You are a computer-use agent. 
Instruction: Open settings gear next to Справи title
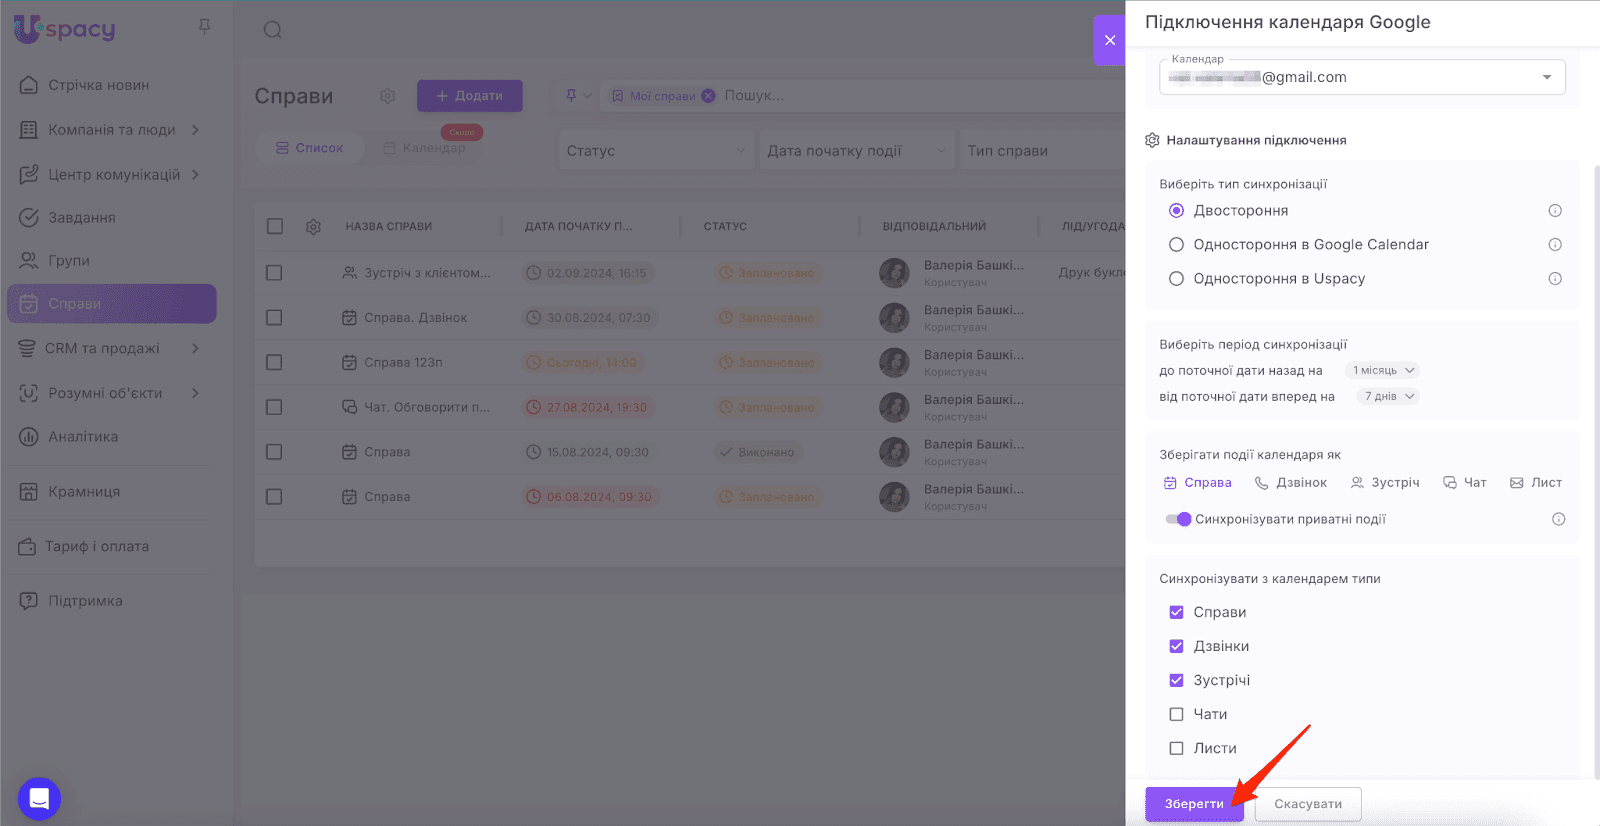(388, 96)
